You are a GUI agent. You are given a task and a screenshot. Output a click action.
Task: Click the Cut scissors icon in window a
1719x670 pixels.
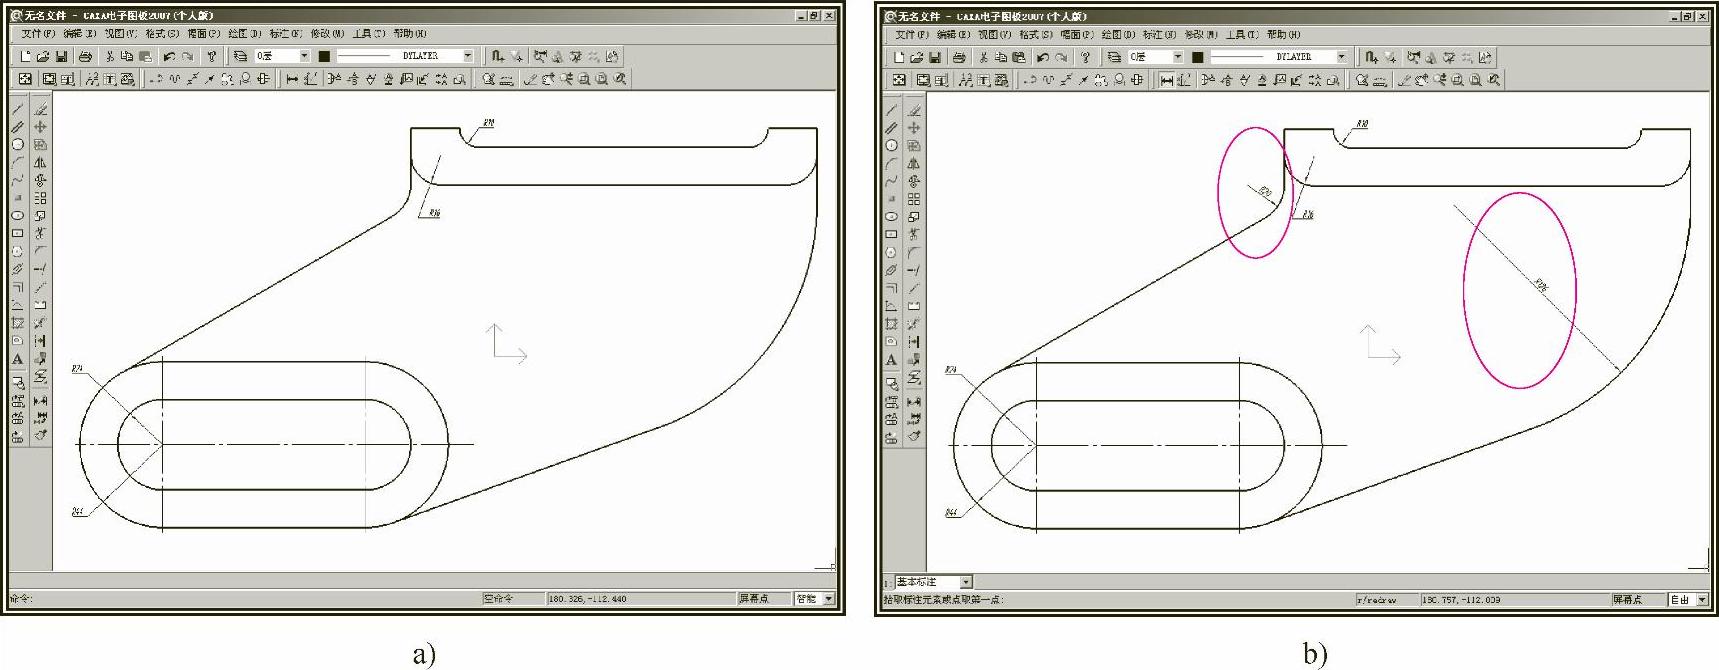click(110, 57)
